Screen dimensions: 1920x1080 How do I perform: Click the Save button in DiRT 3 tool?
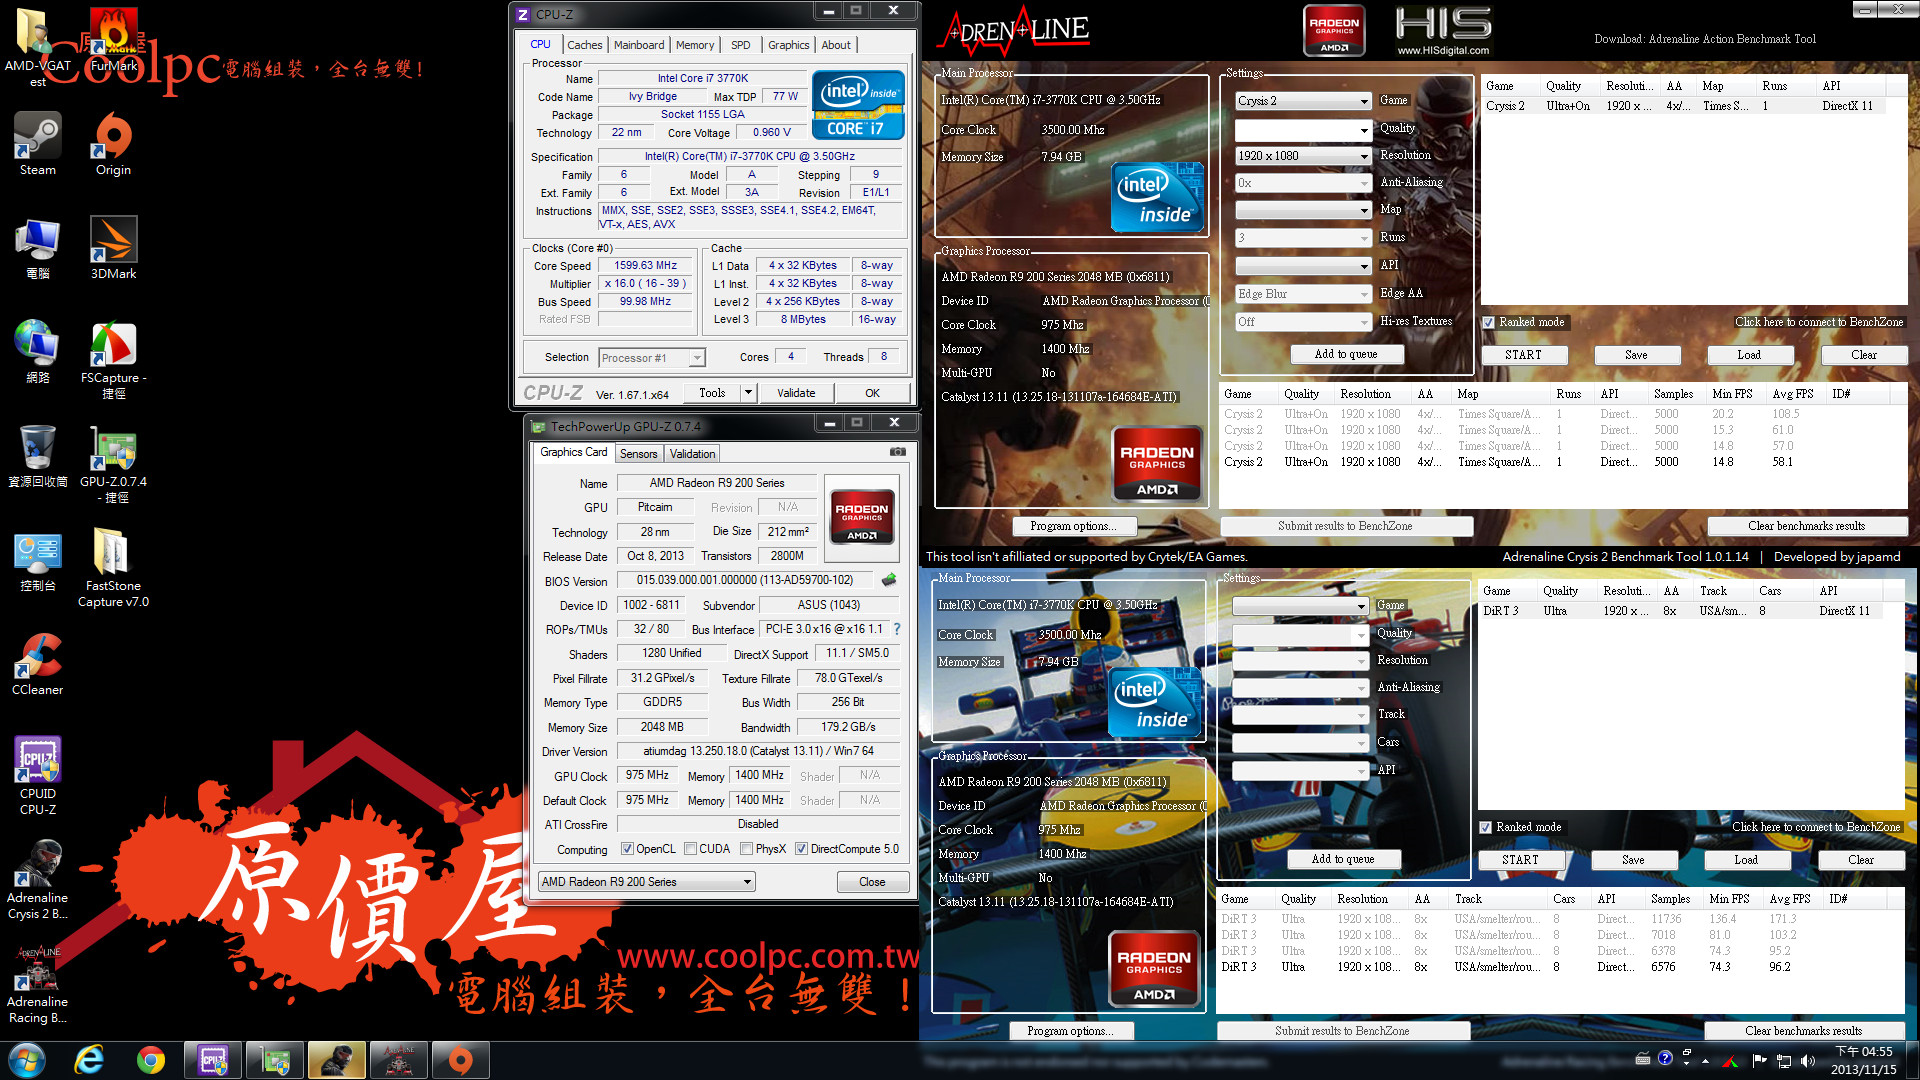point(1633,860)
